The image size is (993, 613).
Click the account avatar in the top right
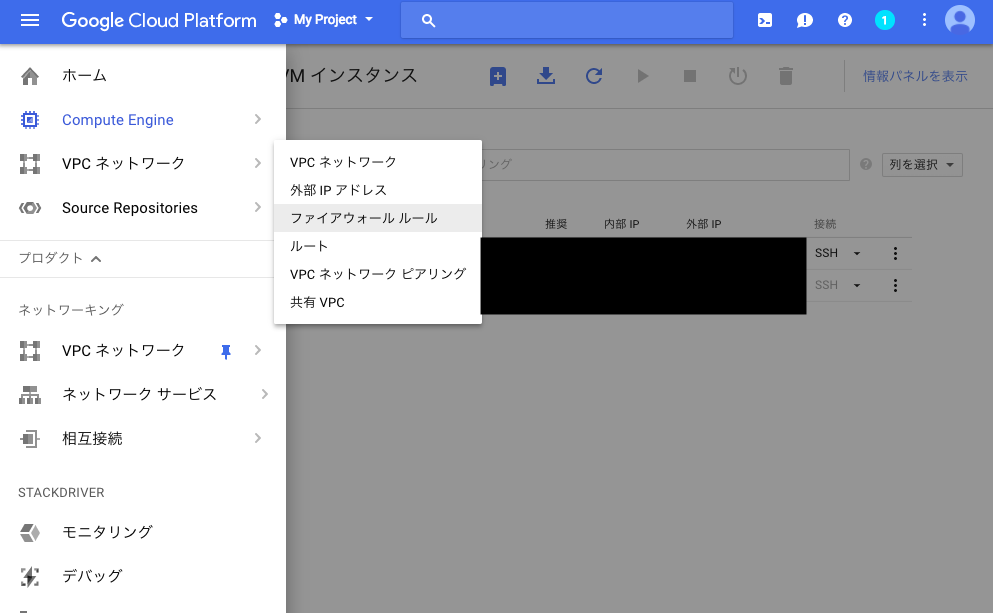pyautogui.click(x=959, y=20)
